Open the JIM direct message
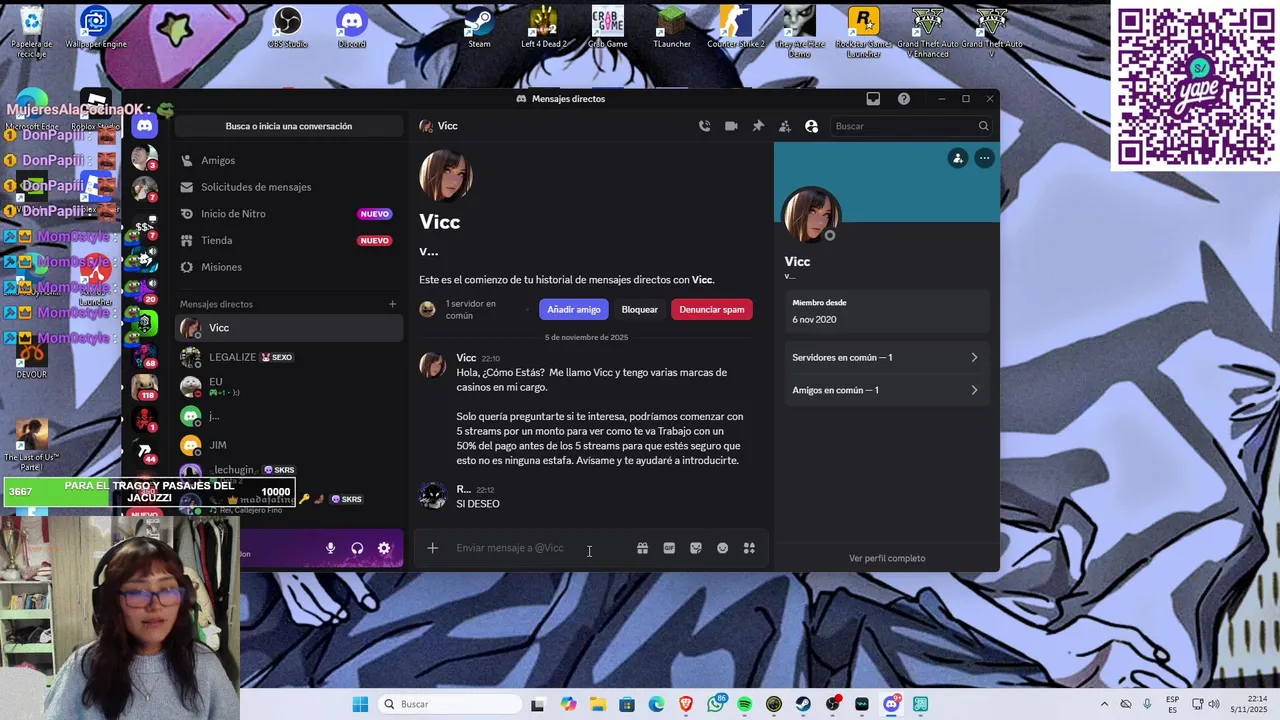The height and width of the screenshot is (720, 1280). 289,445
